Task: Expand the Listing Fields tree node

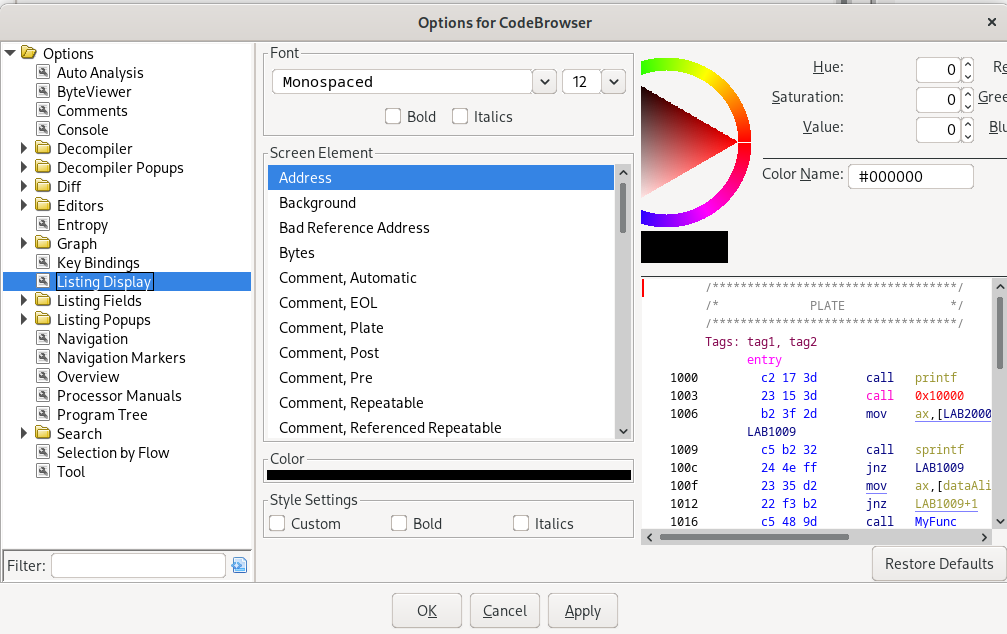Action: pyautogui.click(x=24, y=300)
